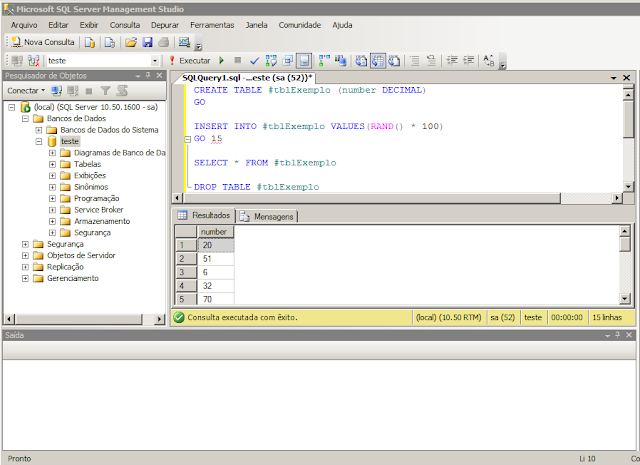Click the Activity Monitor icon after Print
This screenshot has height=465, width=640.
coord(184,42)
